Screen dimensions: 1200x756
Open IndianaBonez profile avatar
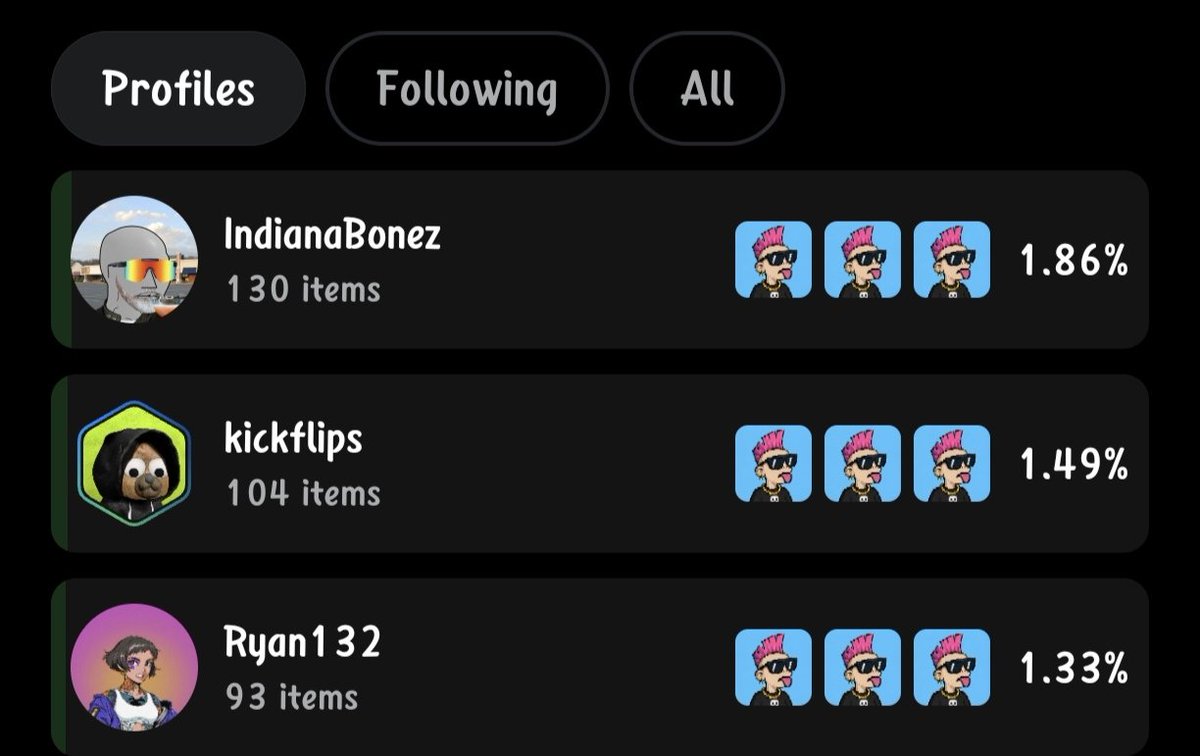point(134,259)
